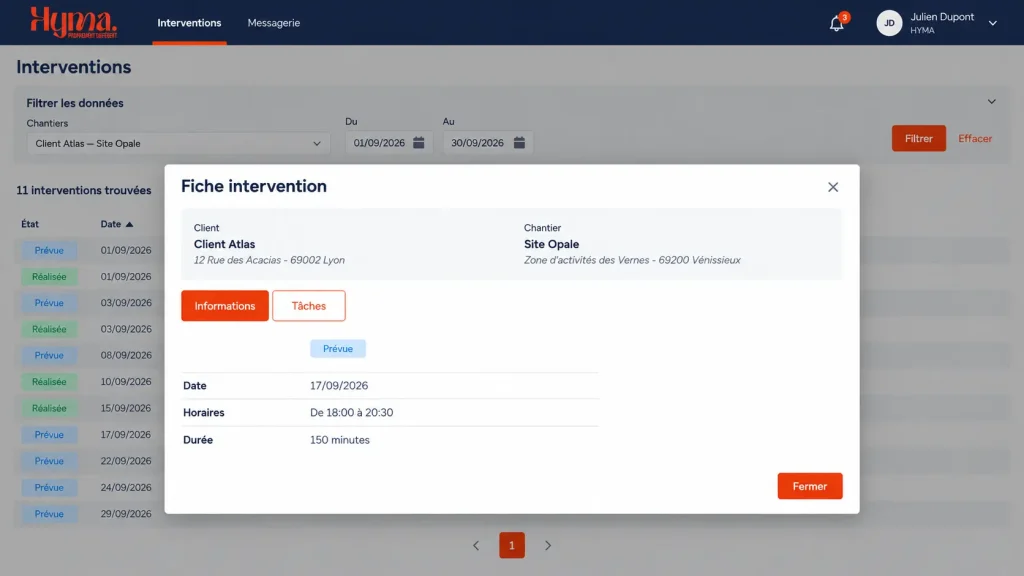This screenshot has height=576, width=1024.
Task: Click the JD user avatar
Action: (889, 23)
